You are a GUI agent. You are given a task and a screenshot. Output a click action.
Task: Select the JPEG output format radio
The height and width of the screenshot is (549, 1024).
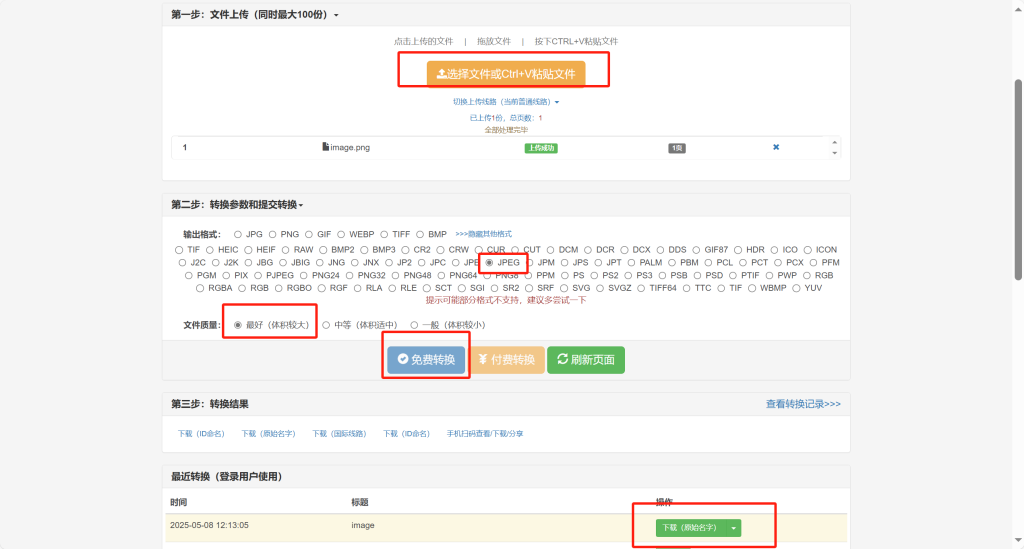(x=489, y=262)
